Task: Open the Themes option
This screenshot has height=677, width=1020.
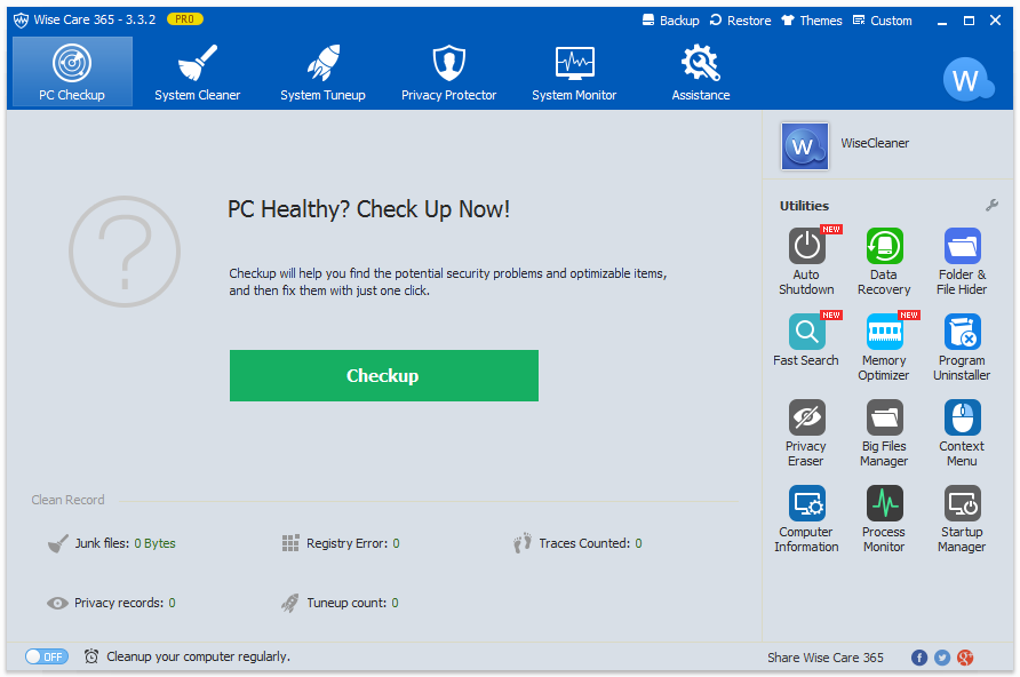Action: click(x=811, y=20)
